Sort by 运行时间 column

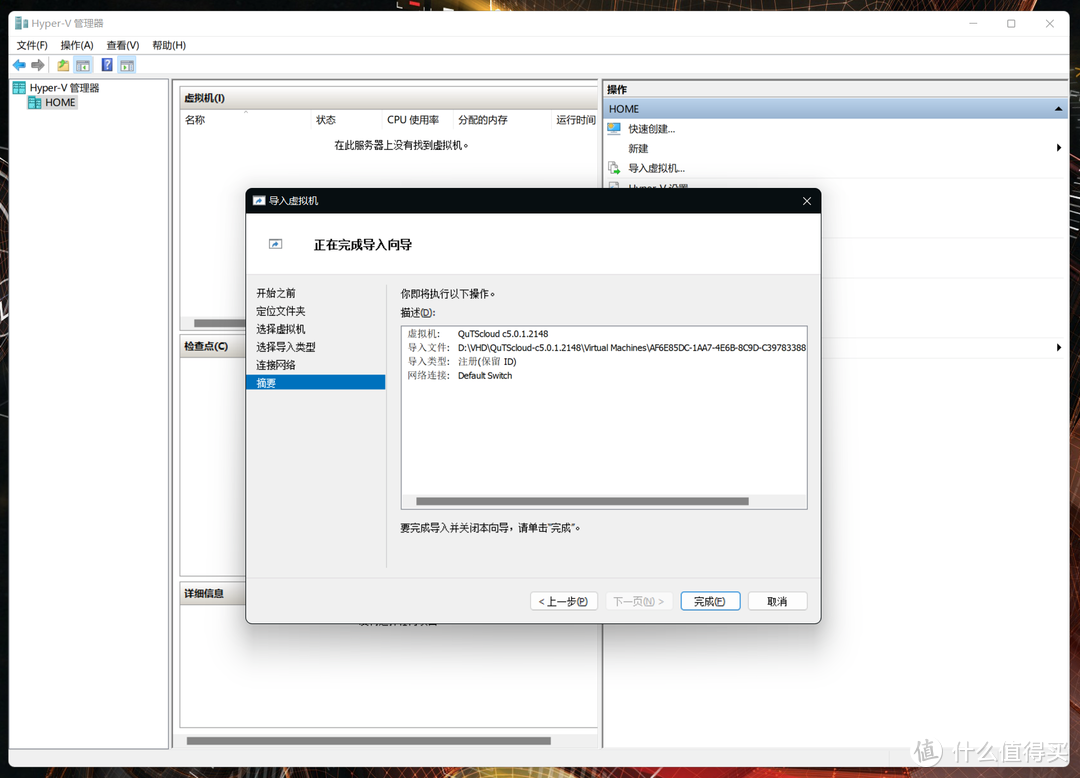coord(575,120)
